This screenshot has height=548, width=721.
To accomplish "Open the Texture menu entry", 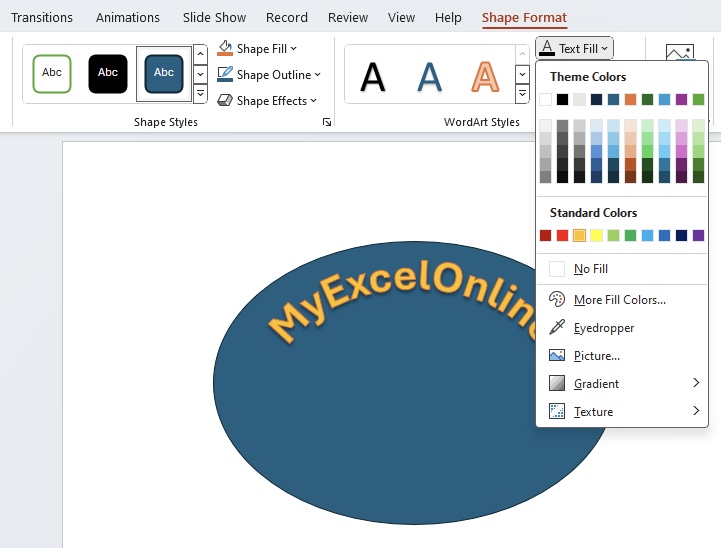I will pos(622,411).
